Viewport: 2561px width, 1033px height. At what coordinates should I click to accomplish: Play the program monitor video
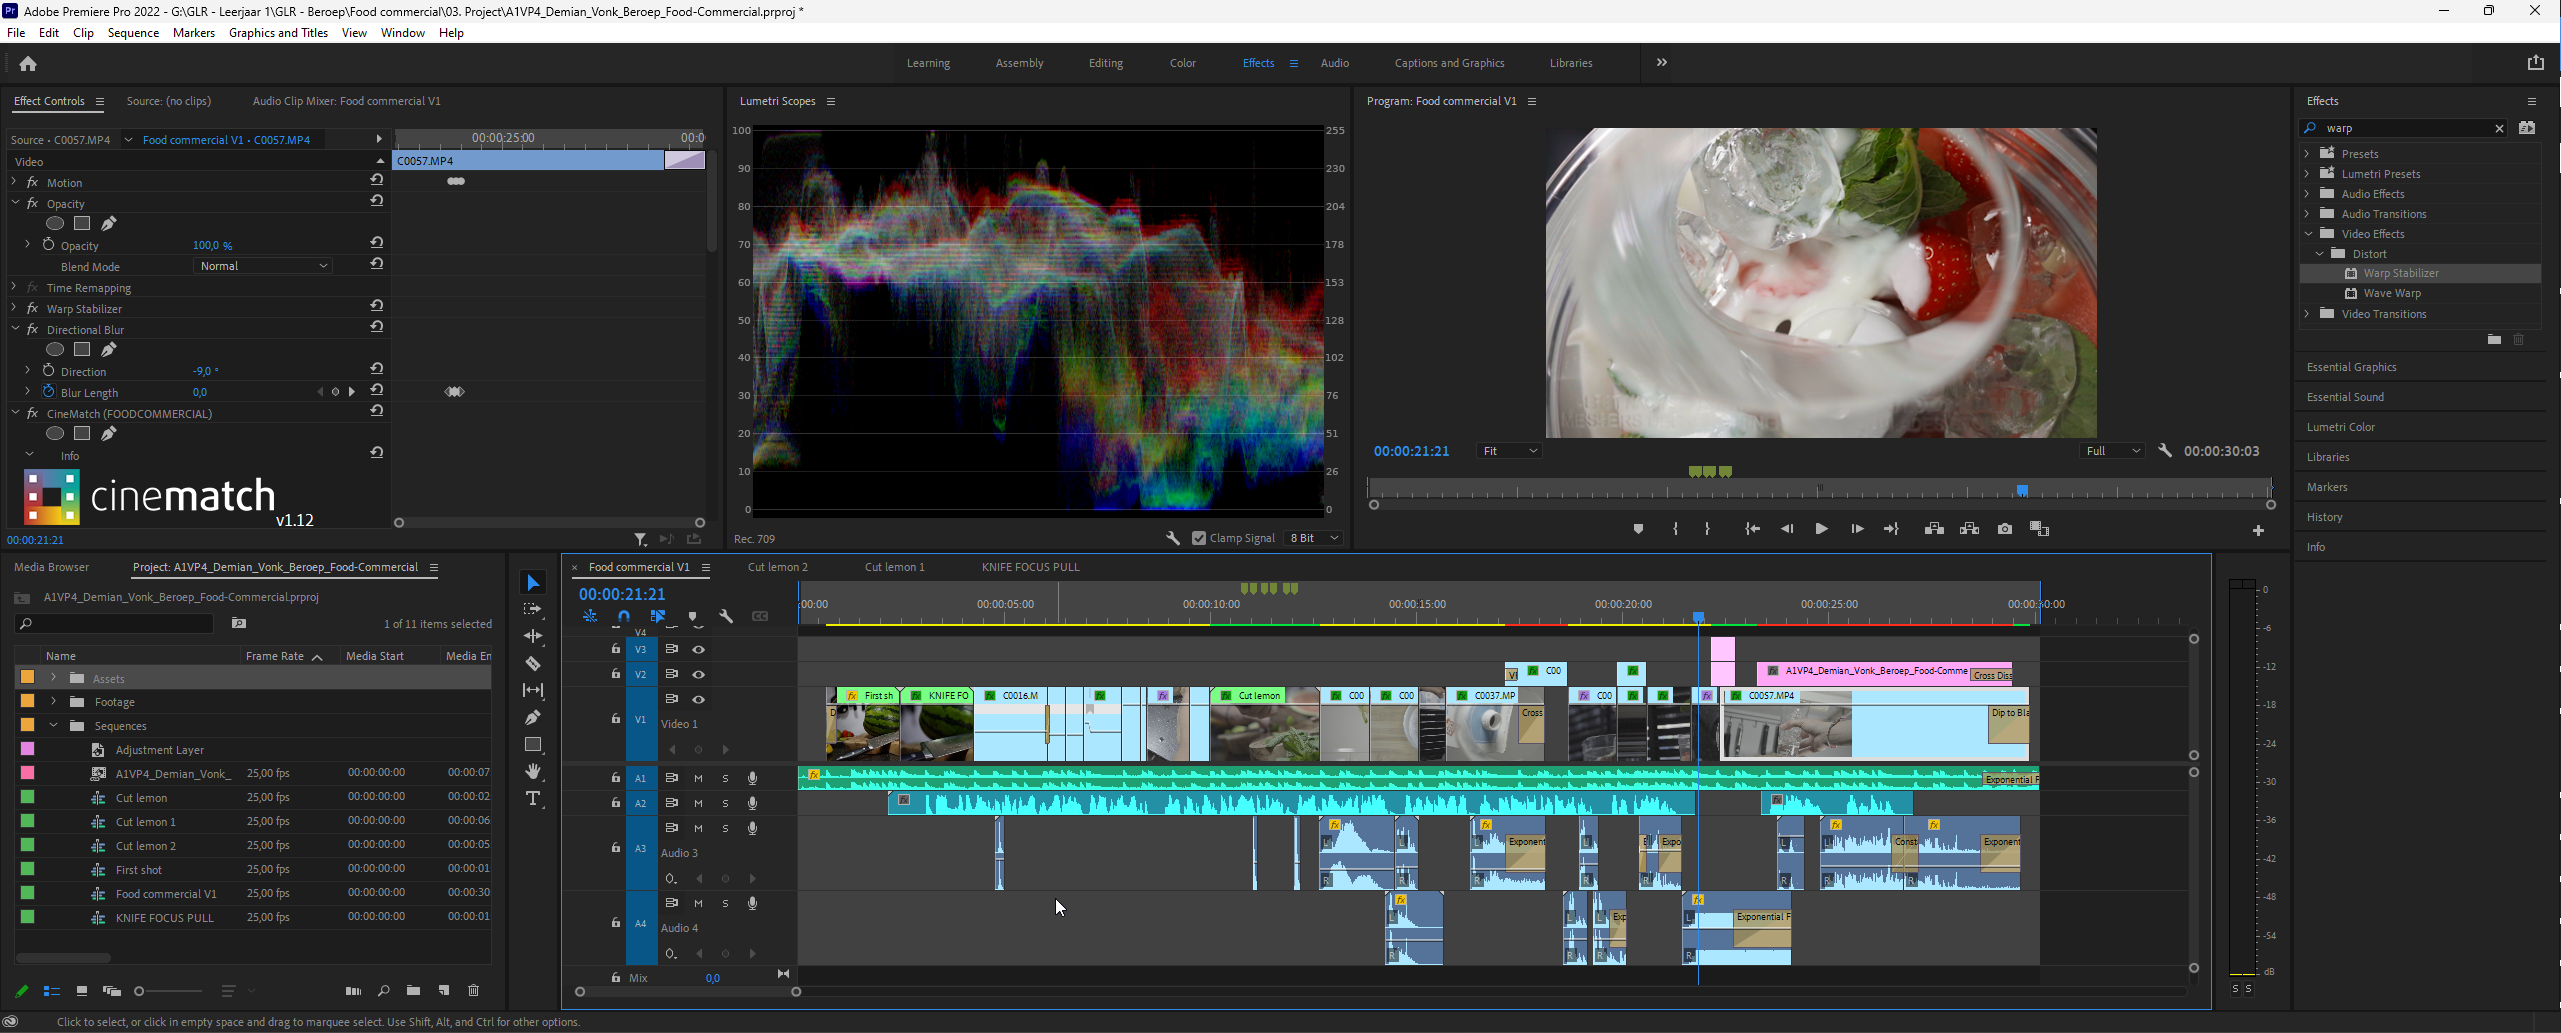click(x=1821, y=529)
